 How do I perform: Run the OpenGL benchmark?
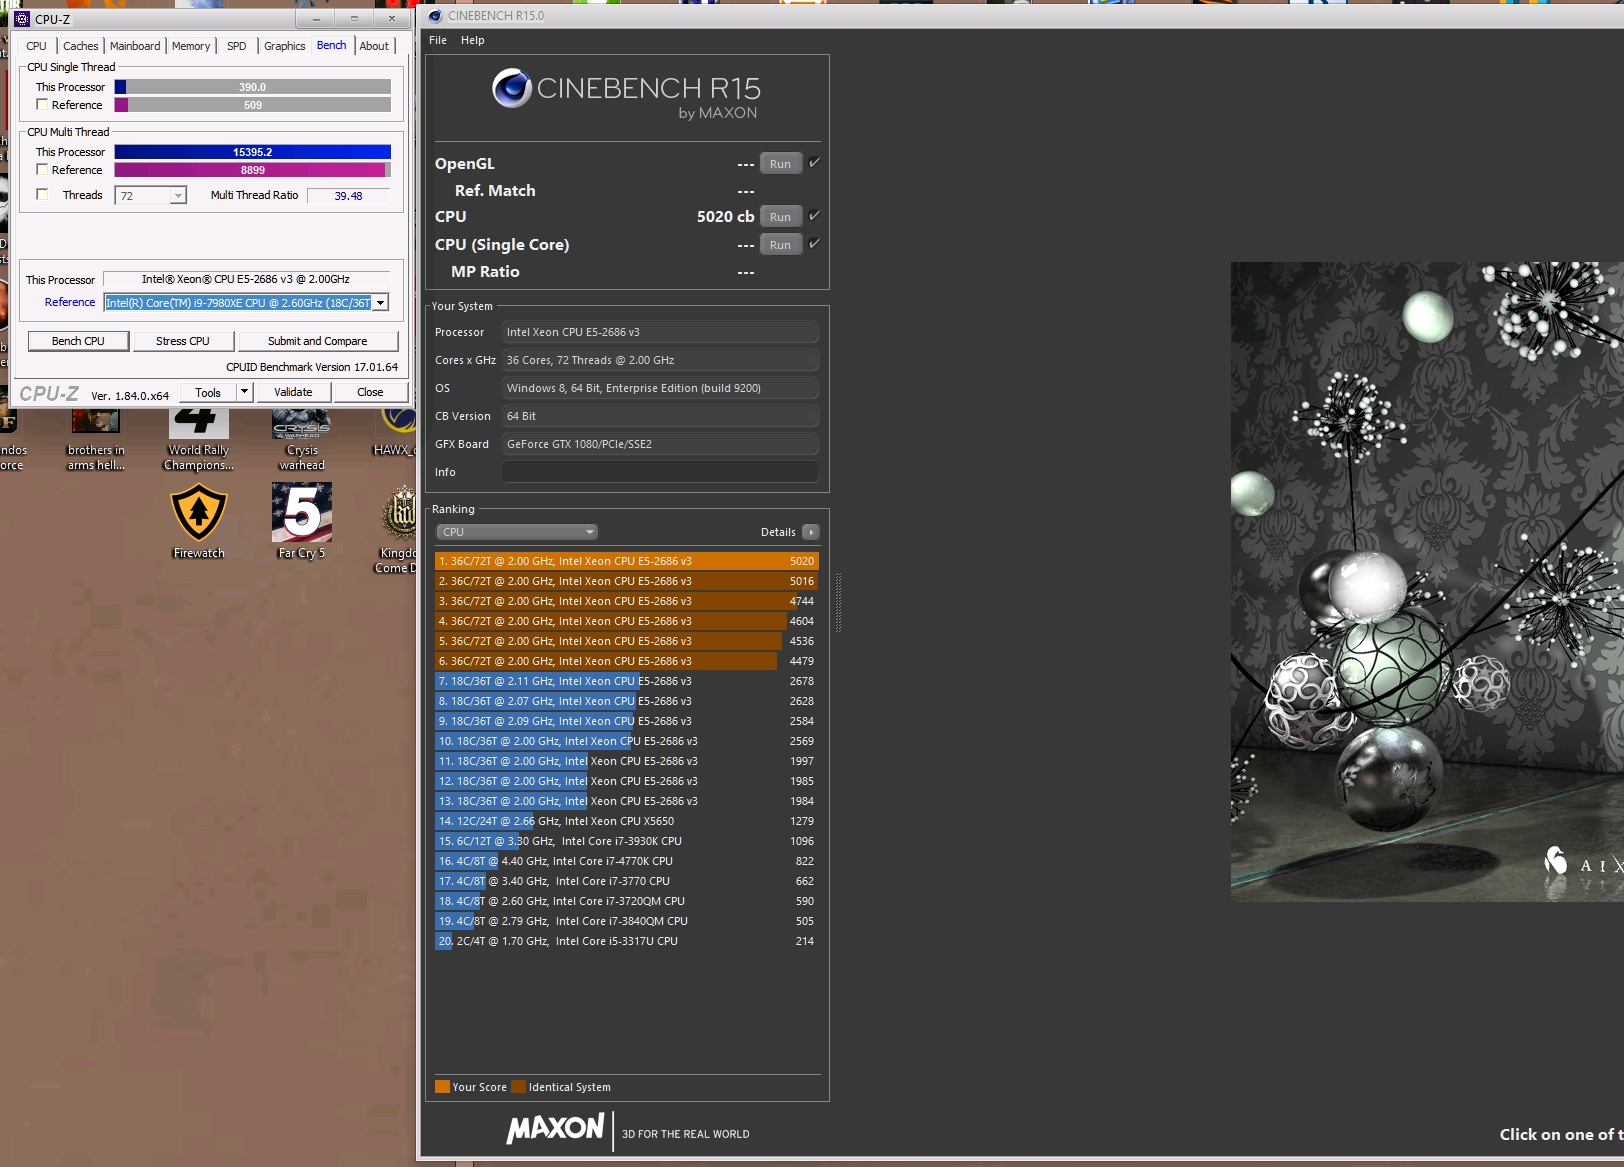(x=780, y=164)
